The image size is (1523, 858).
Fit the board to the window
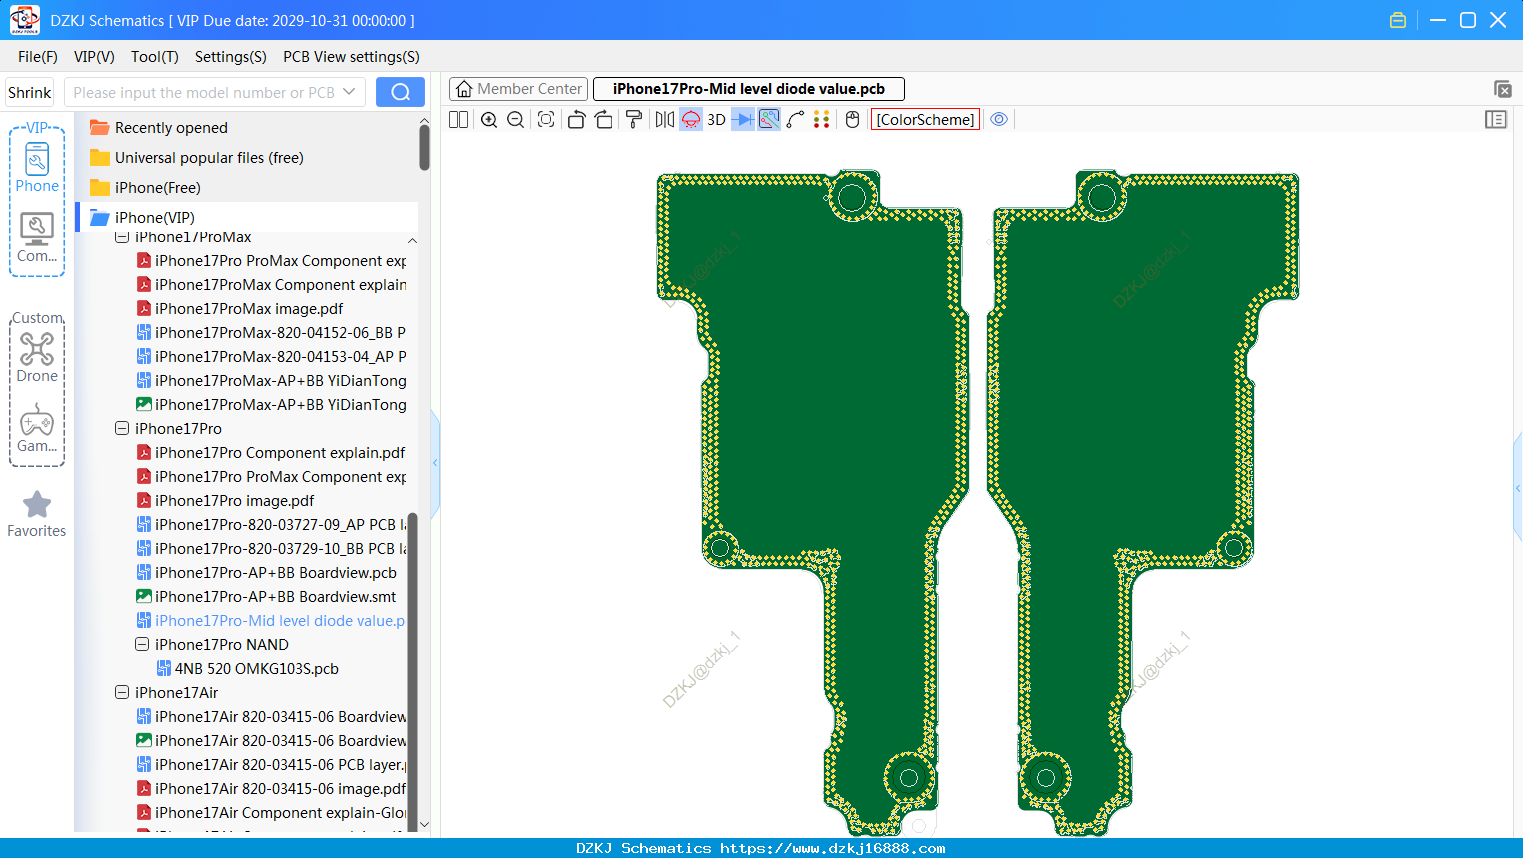(x=546, y=120)
